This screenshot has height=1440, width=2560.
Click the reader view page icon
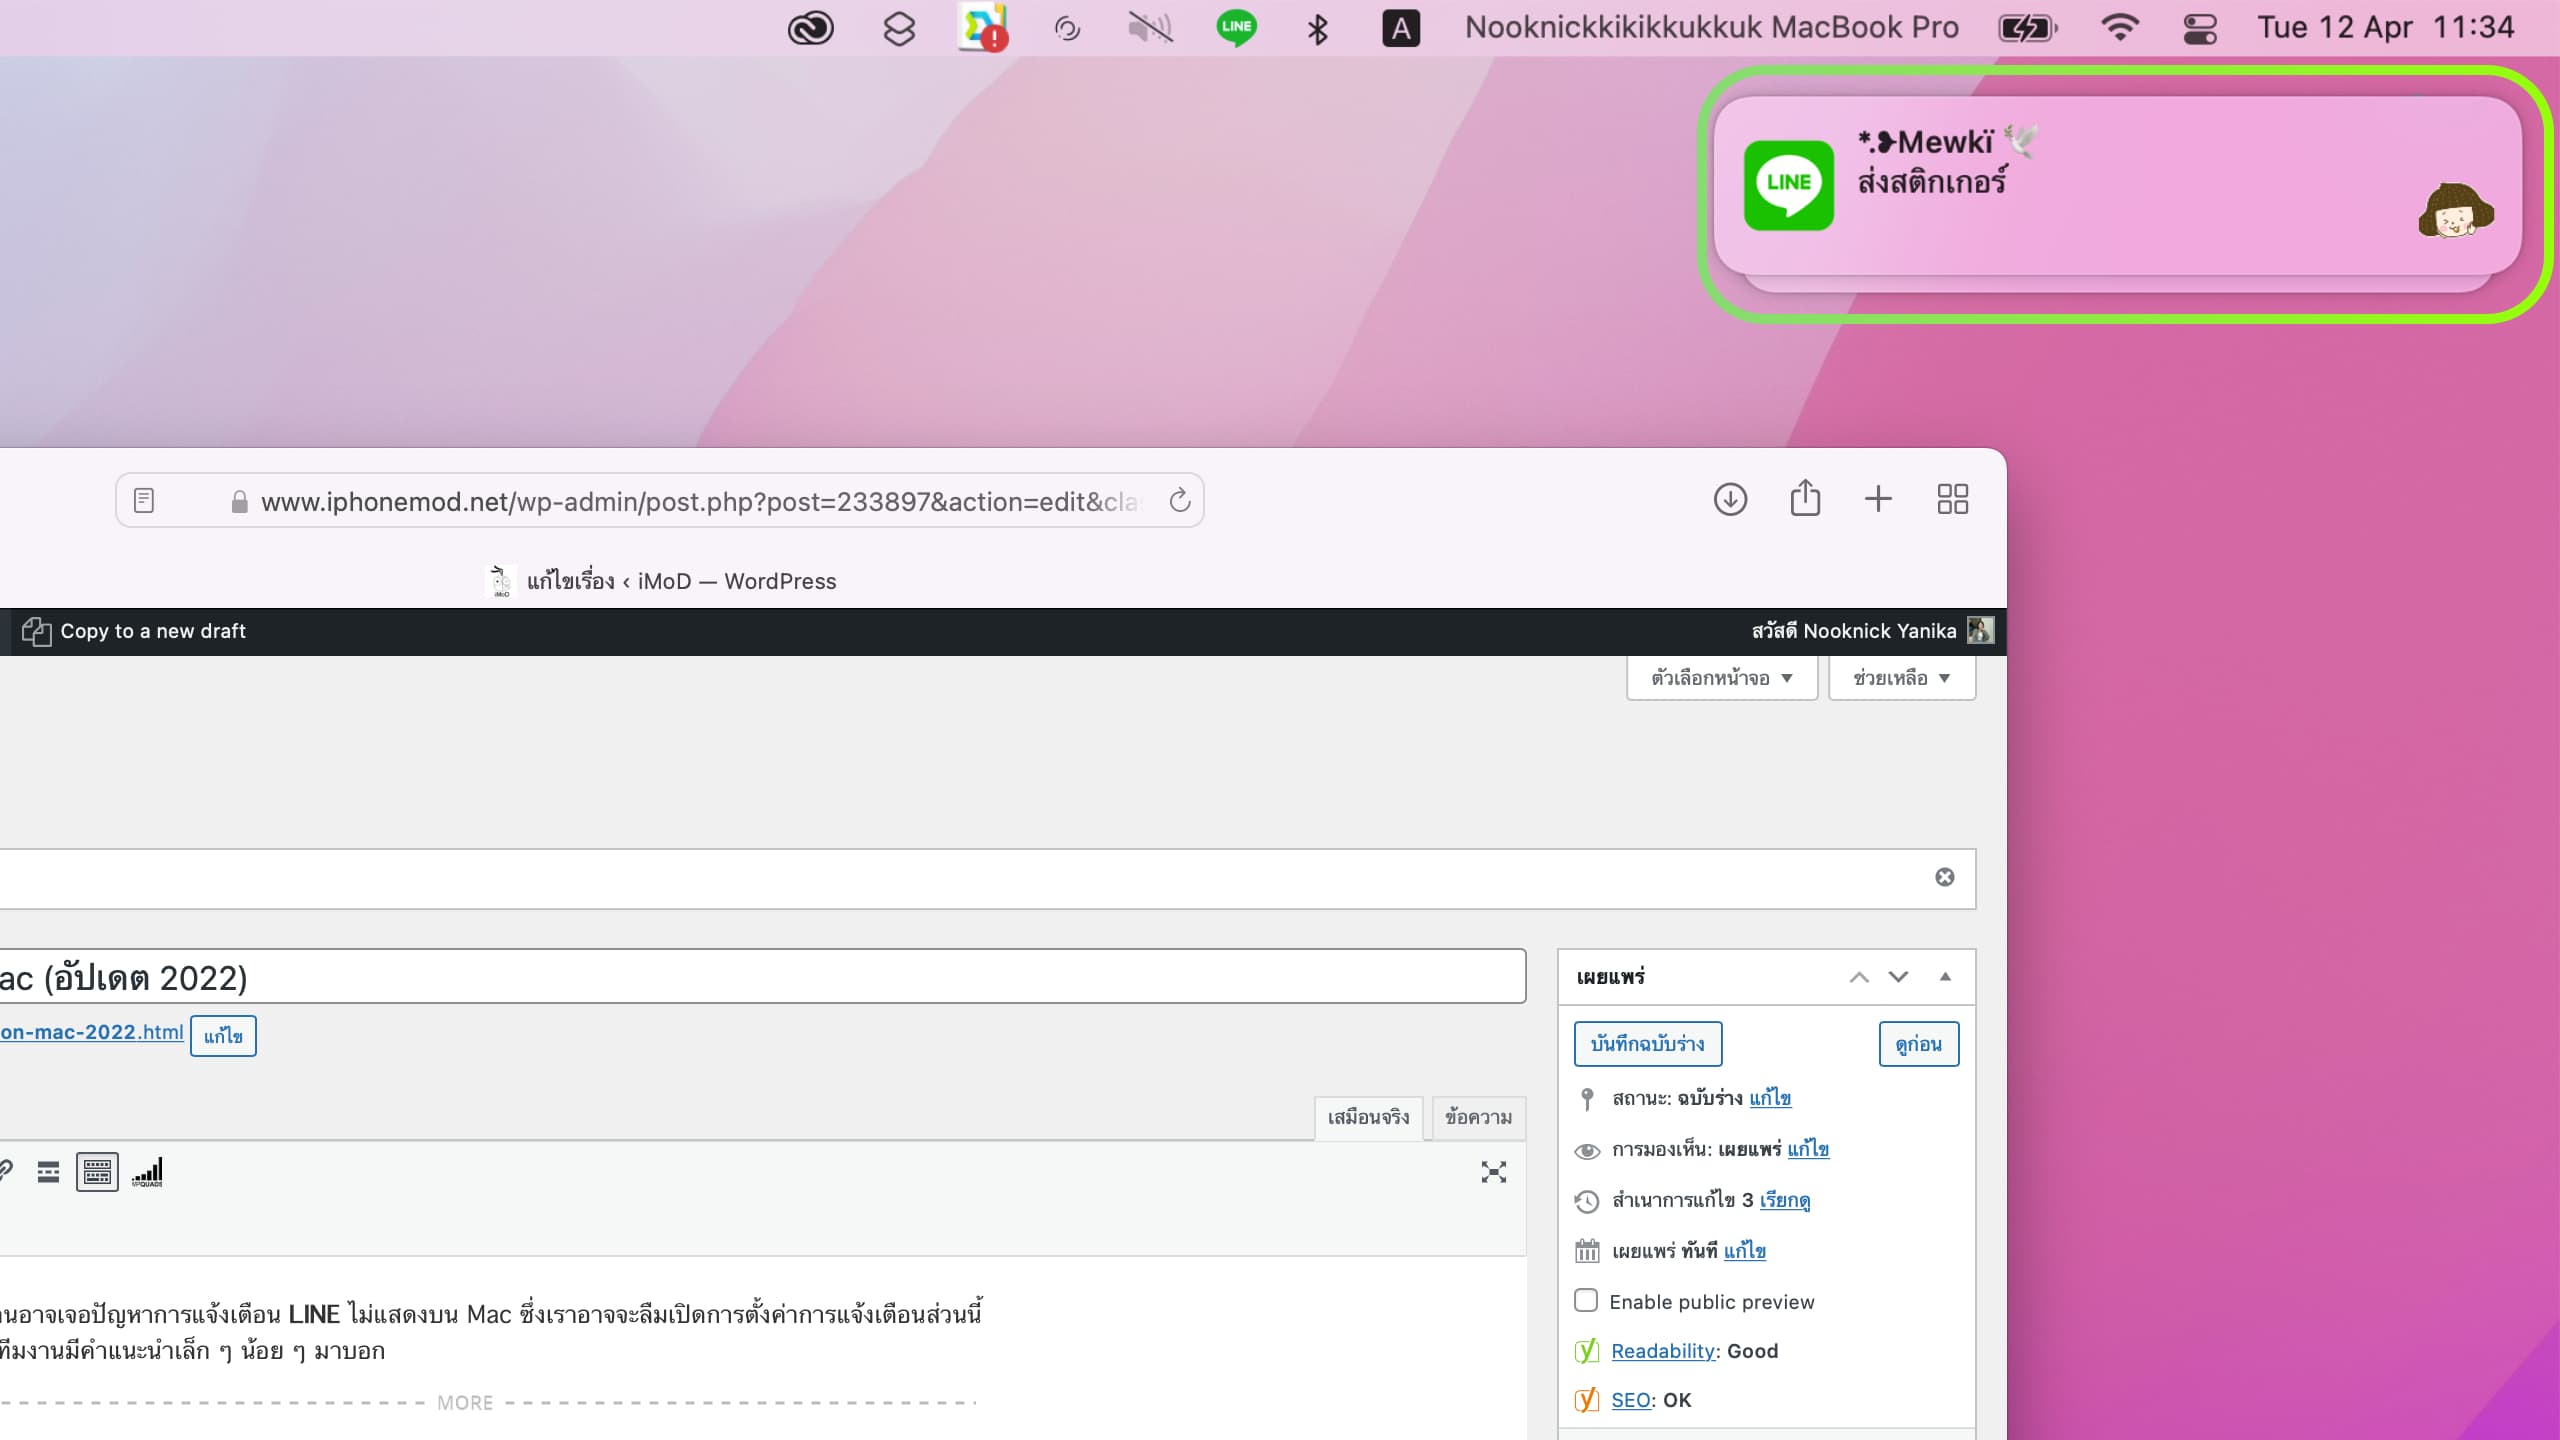(x=144, y=500)
